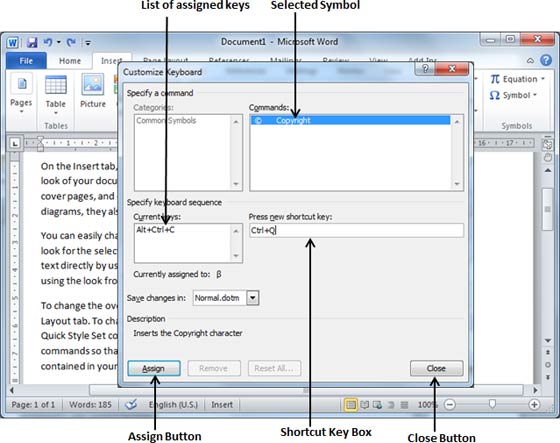This screenshot has height=443, width=560.
Task: Switch to Draft view icon
Action: [x=404, y=405]
